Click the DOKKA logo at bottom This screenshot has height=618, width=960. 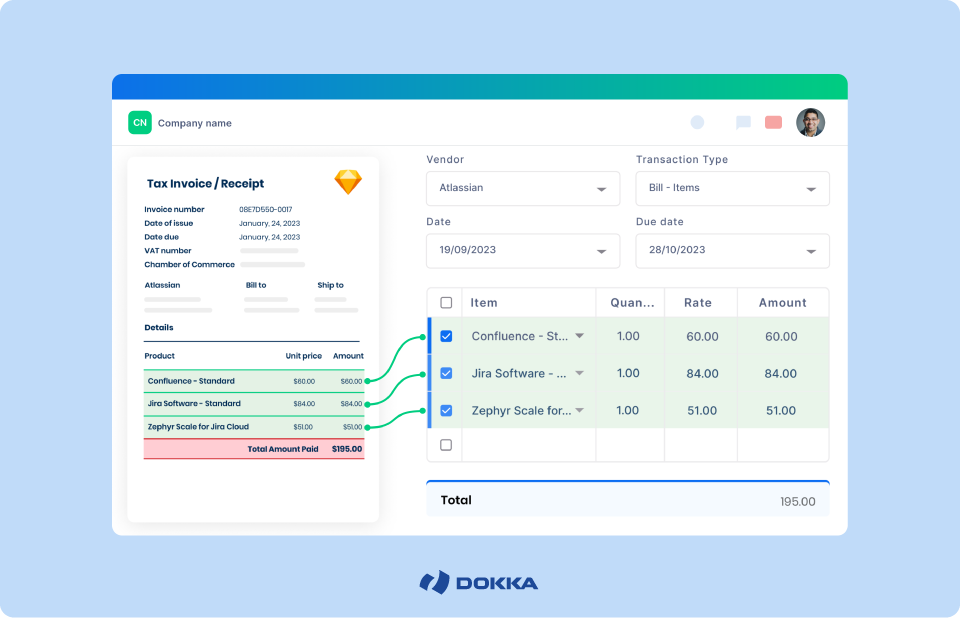pyautogui.click(x=479, y=582)
